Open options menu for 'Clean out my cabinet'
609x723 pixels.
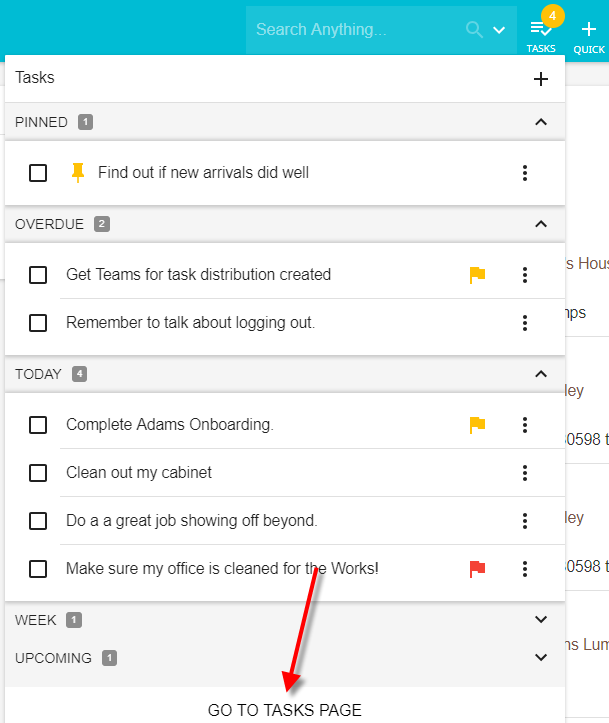(x=525, y=473)
